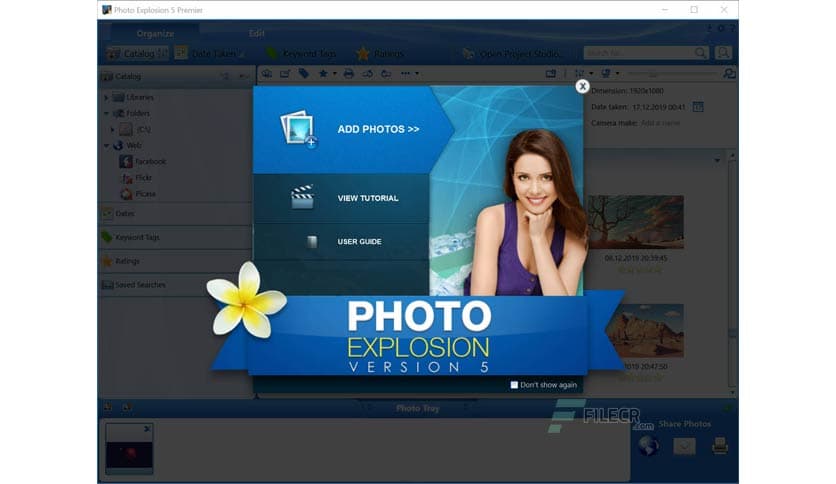Screen dimensions: 836x484
Task: Select the Catalog view button
Action: coord(137,53)
